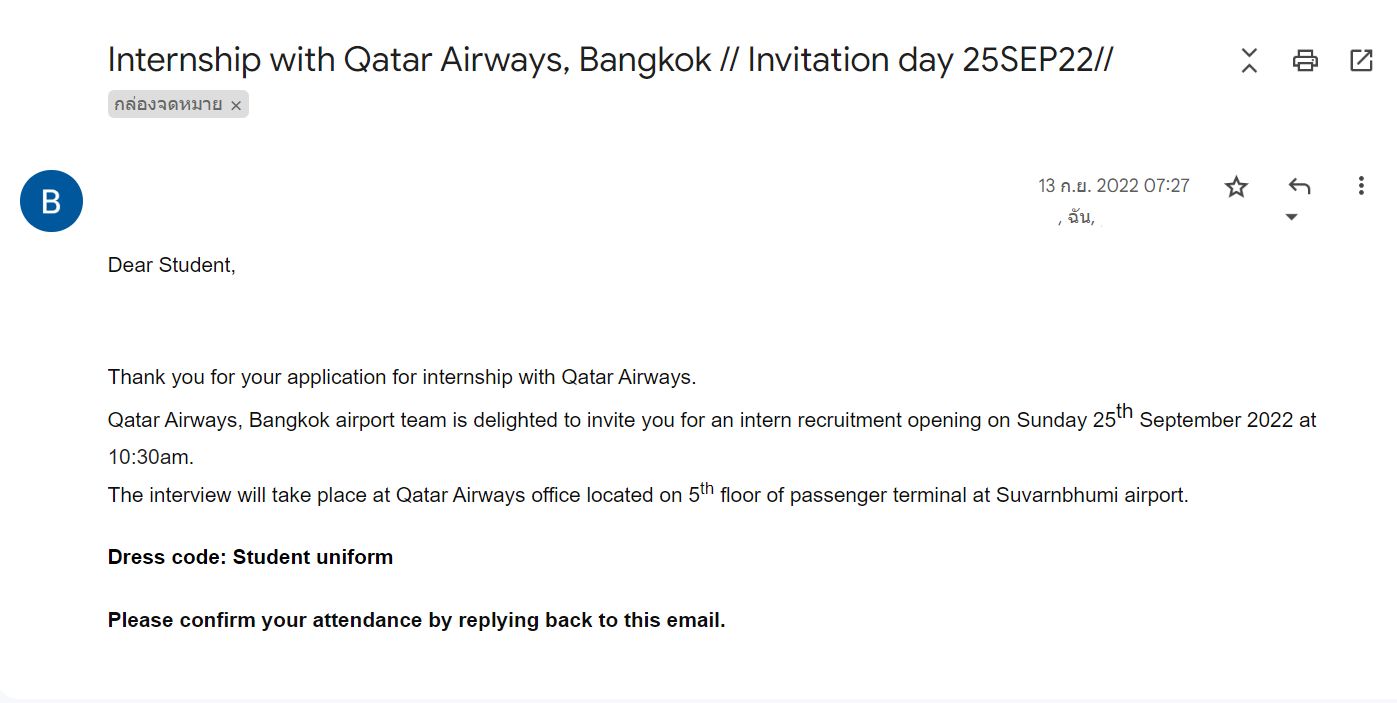Click the "Dress code: Student uniform" line
The image size is (1397, 703).
point(250,557)
